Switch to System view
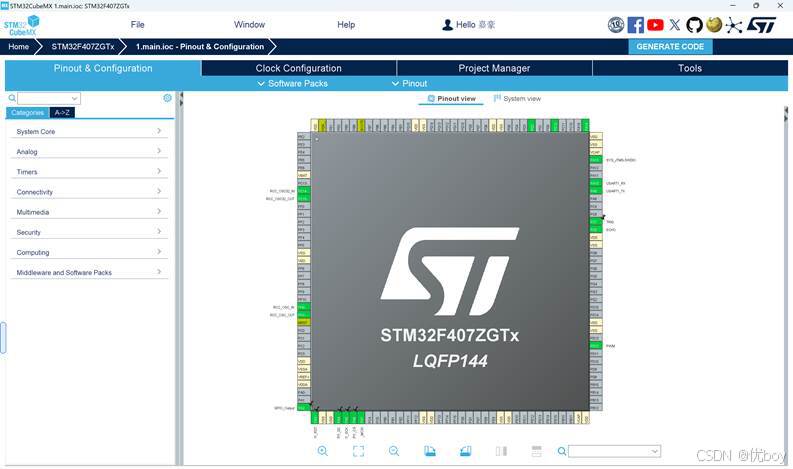This screenshot has height=469, width=793. coord(517,99)
